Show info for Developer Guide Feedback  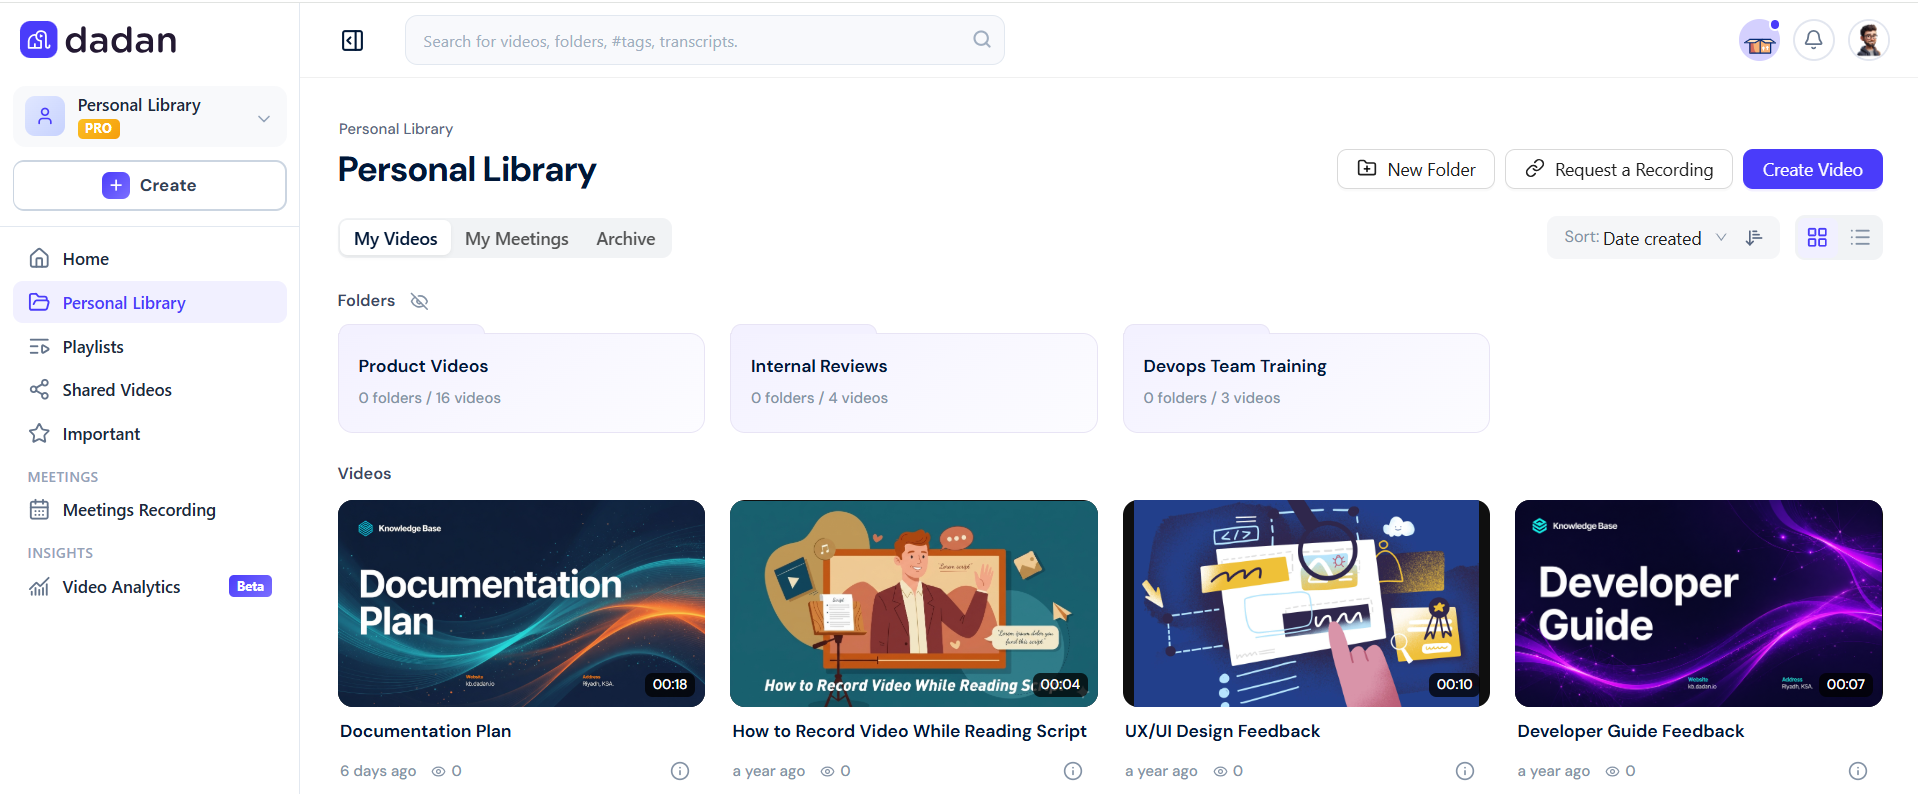1858,770
